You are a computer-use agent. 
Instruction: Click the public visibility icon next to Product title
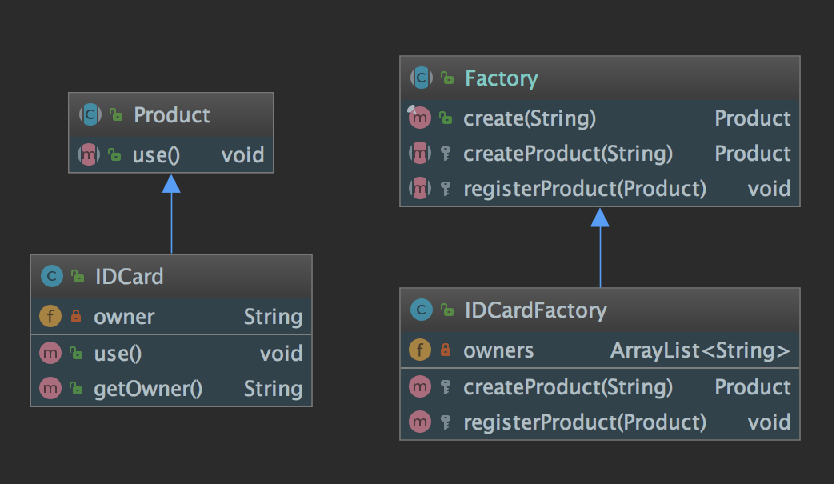click(116, 114)
